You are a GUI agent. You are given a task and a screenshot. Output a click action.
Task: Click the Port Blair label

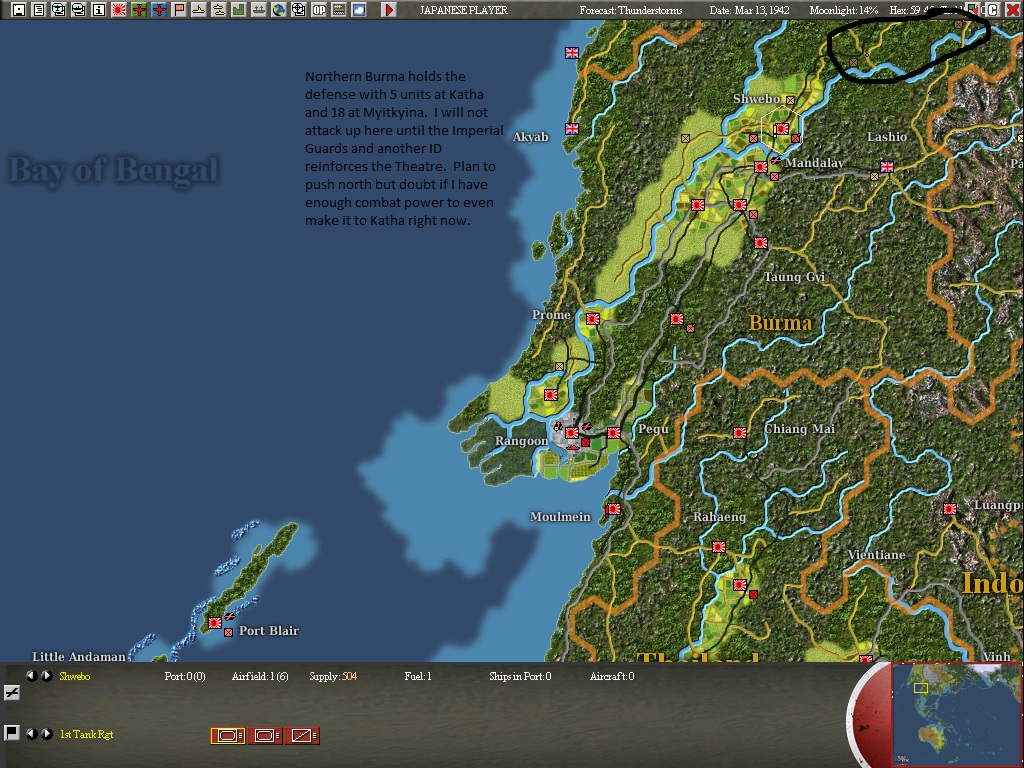268,631
